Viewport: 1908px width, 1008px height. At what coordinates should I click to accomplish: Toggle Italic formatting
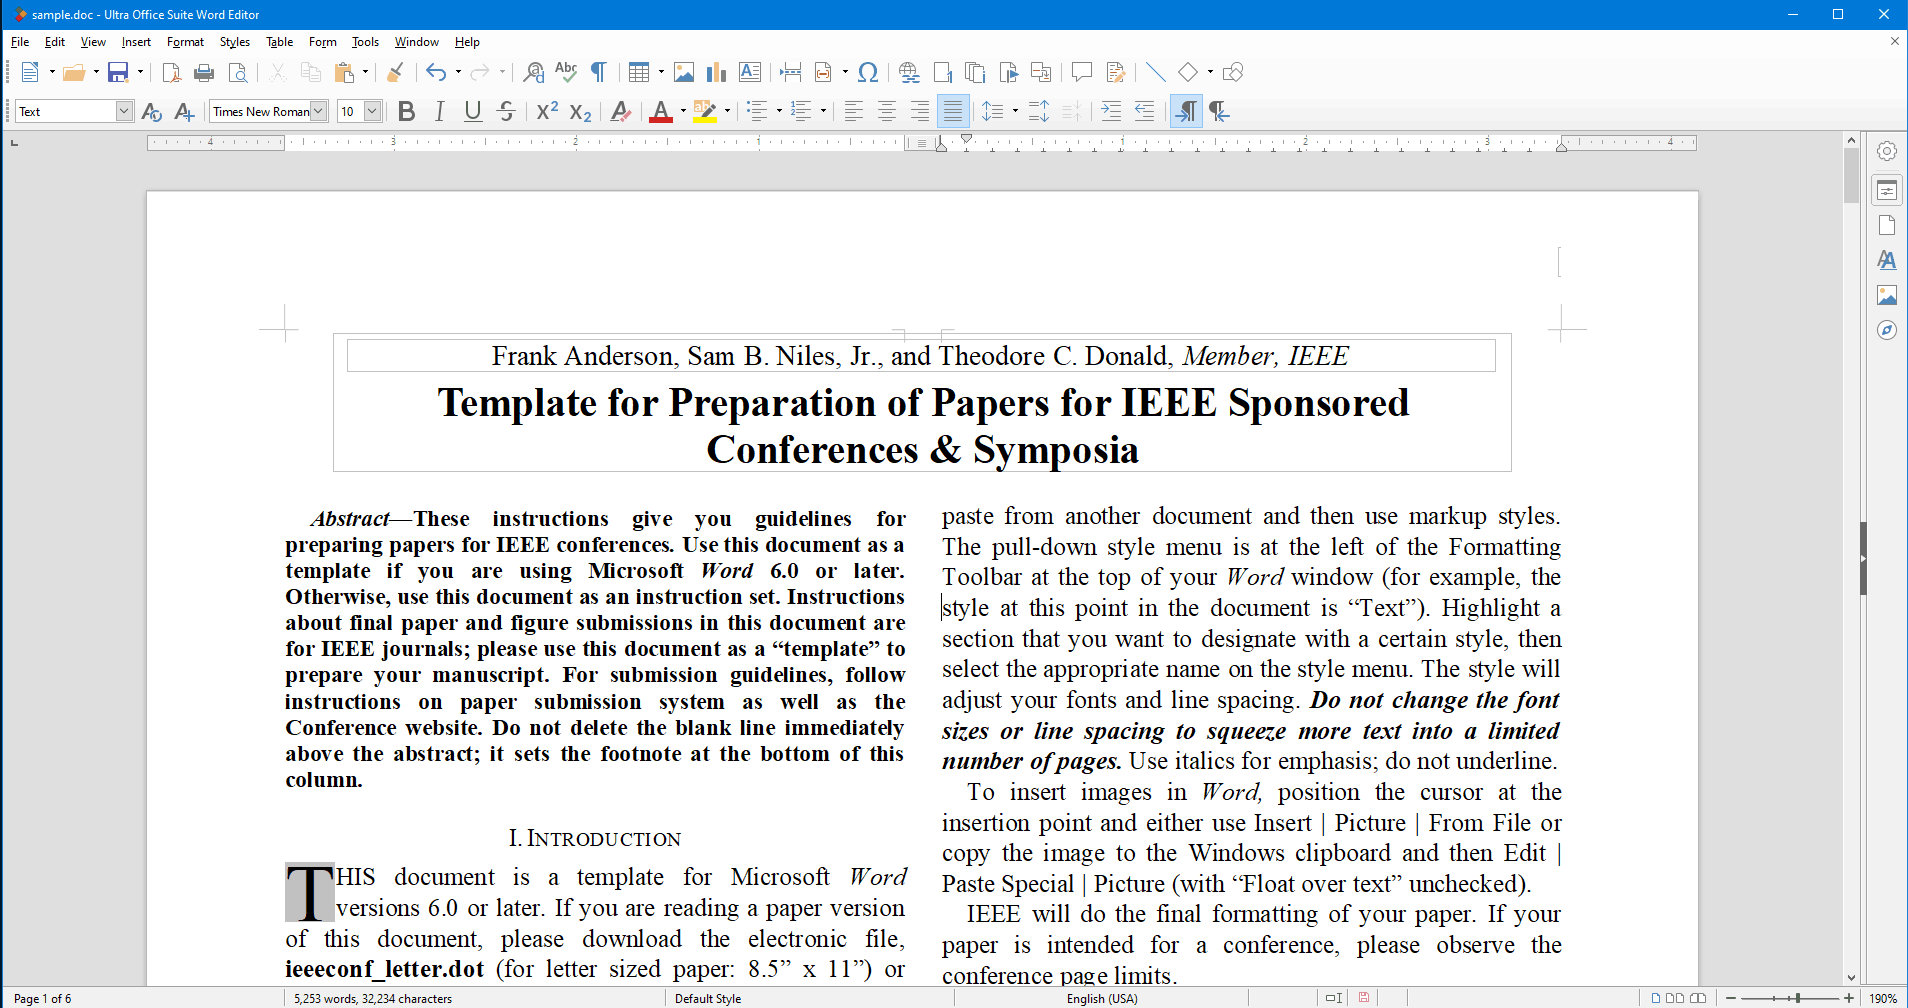439,111
